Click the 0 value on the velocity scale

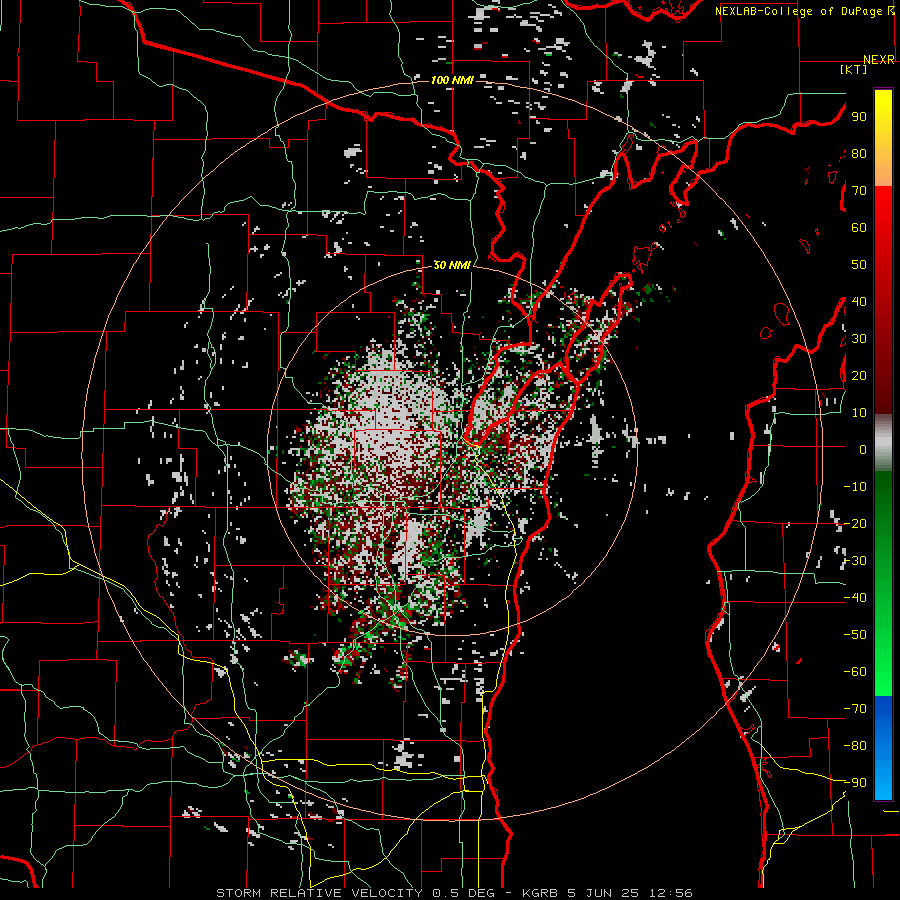point(863,450)
